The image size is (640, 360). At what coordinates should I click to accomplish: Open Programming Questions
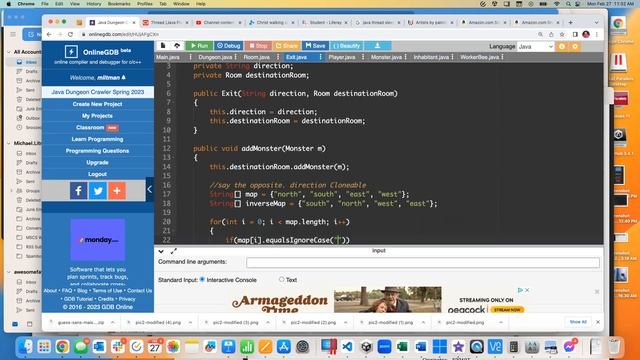click(x=98, y=151)
